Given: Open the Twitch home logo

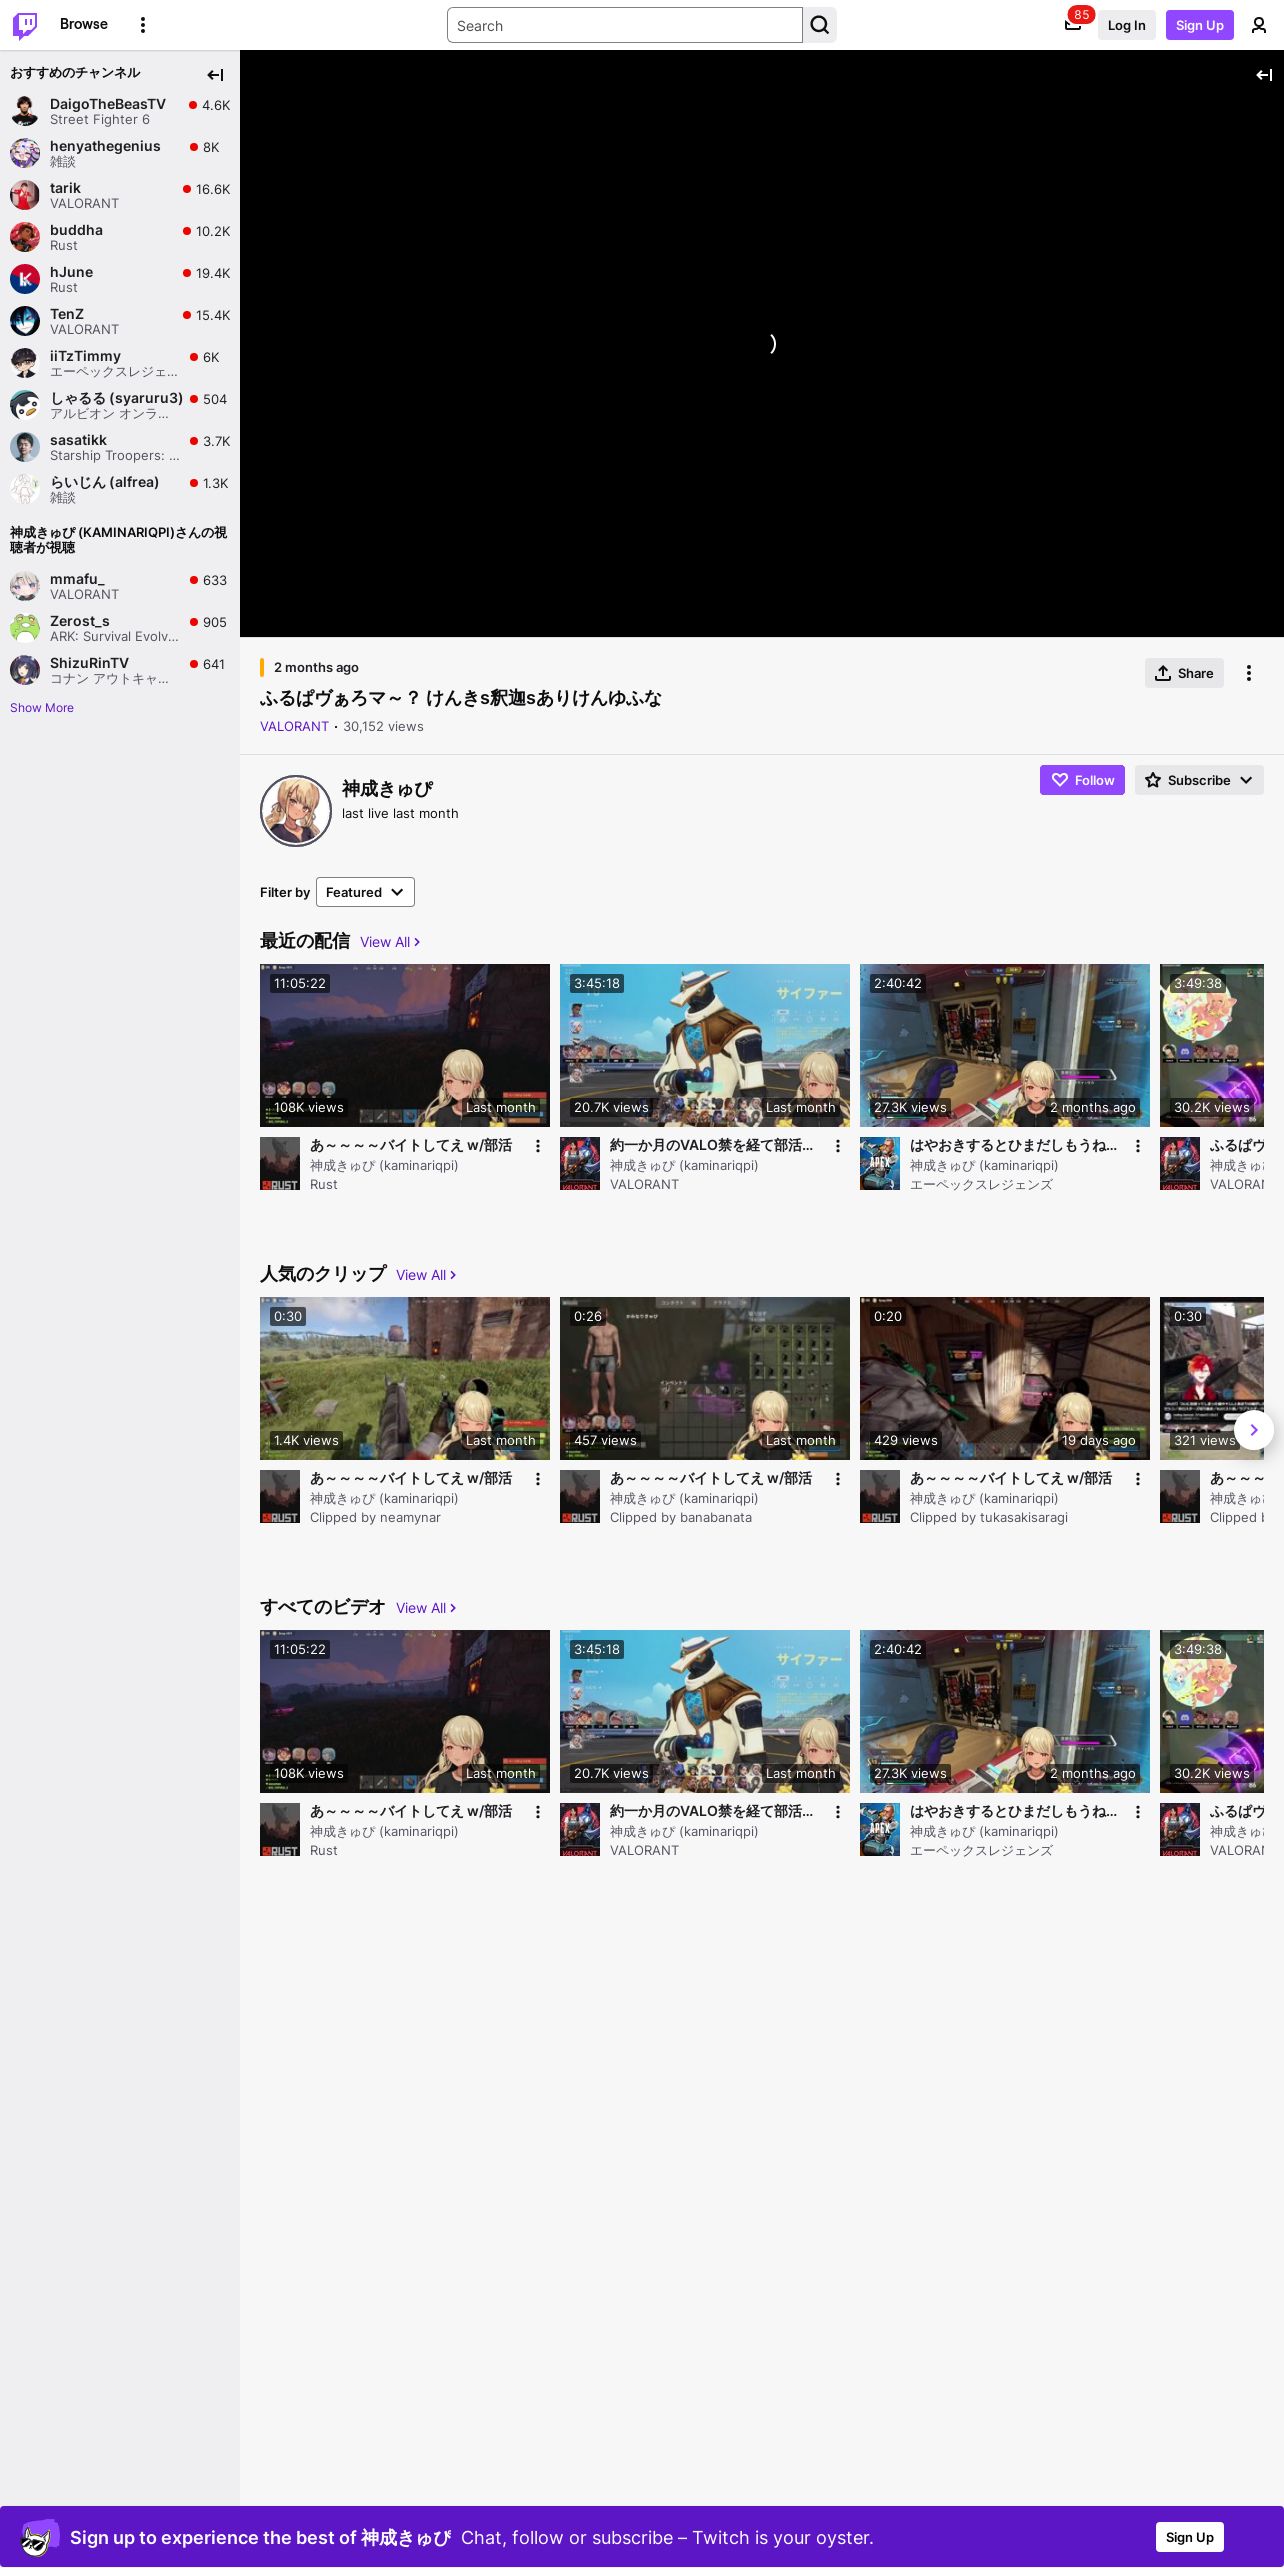Looking at the screenshot, I should tap(25, 25).
